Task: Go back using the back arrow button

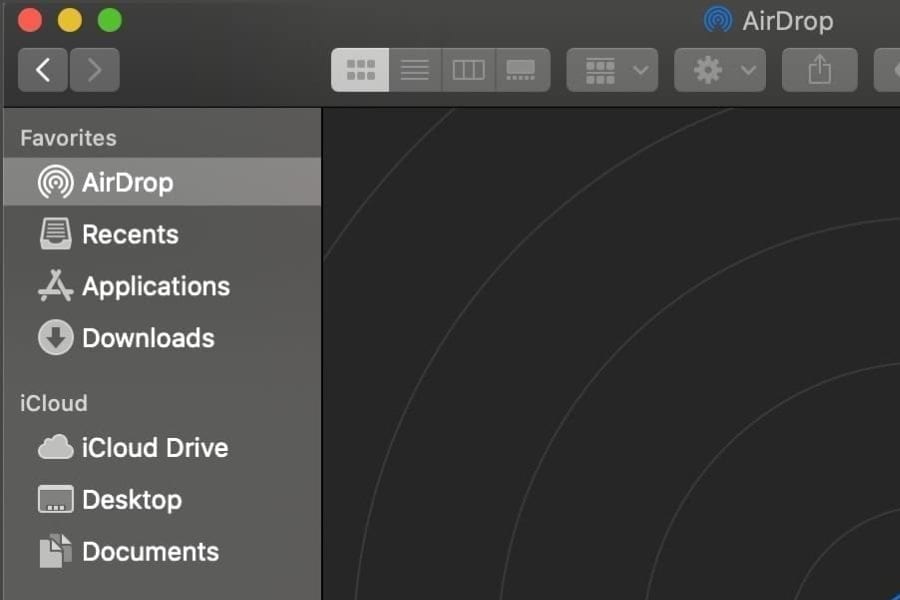Action: (x=42, y=69)
